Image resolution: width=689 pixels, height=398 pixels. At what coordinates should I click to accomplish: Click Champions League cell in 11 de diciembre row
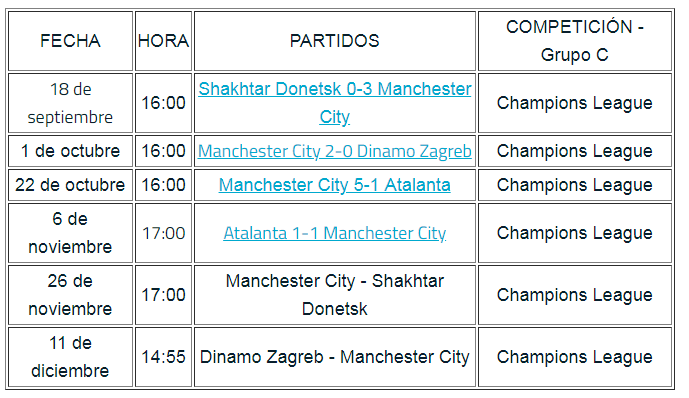tap(575, 357)
